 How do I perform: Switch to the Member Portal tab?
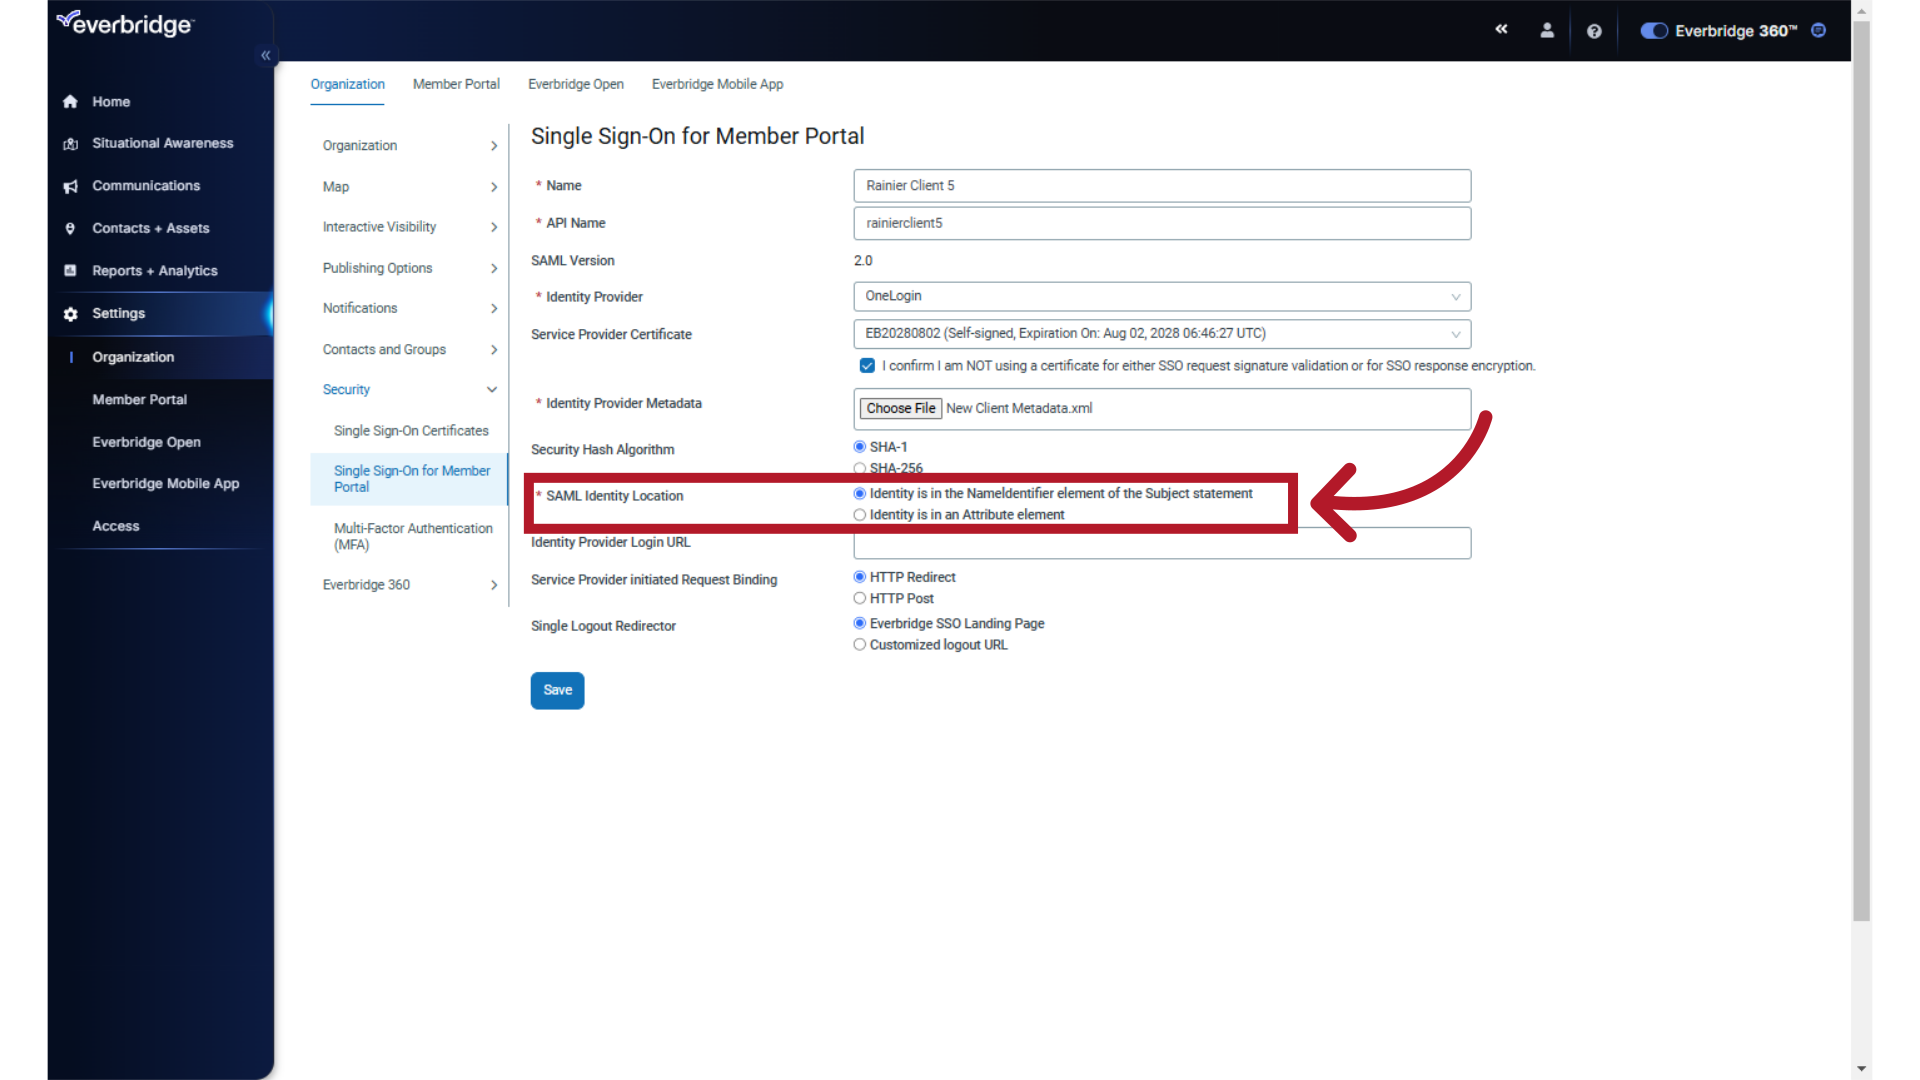point(456,83)
